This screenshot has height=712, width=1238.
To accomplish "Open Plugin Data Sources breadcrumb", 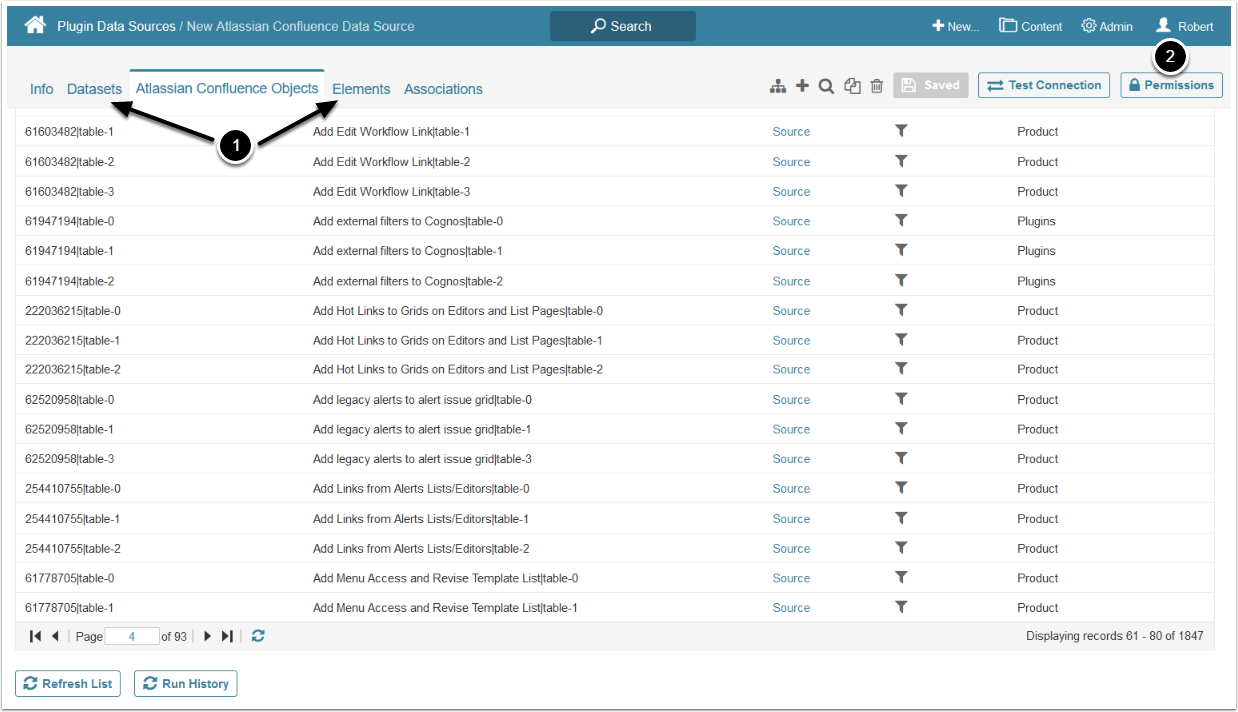I will click(116, 26).
